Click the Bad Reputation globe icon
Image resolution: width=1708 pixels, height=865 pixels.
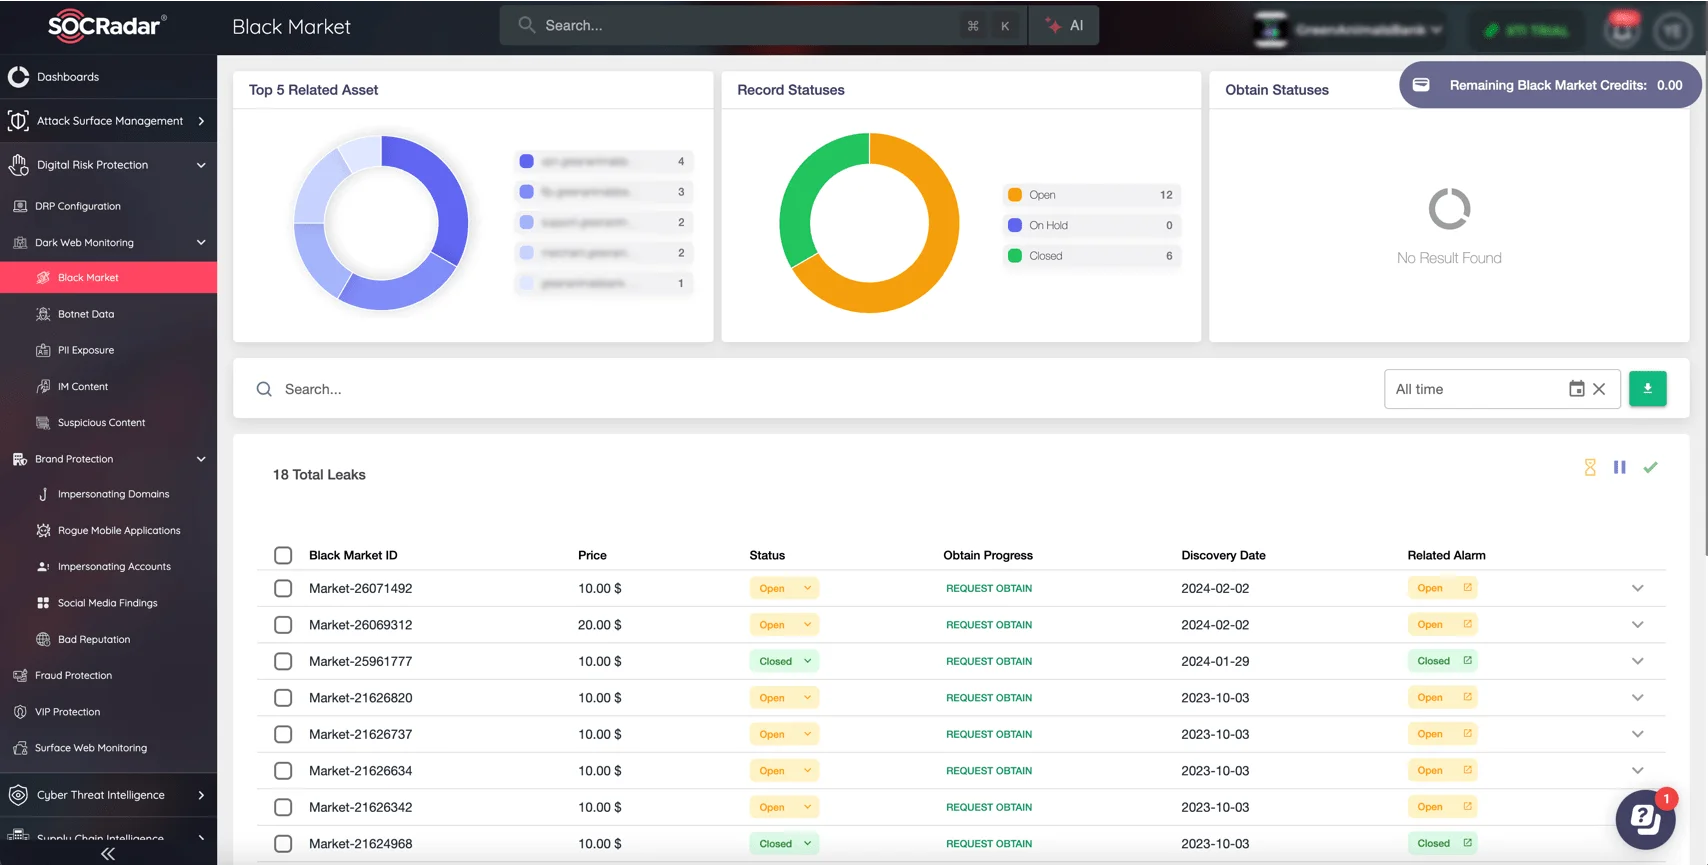[43, 639]
